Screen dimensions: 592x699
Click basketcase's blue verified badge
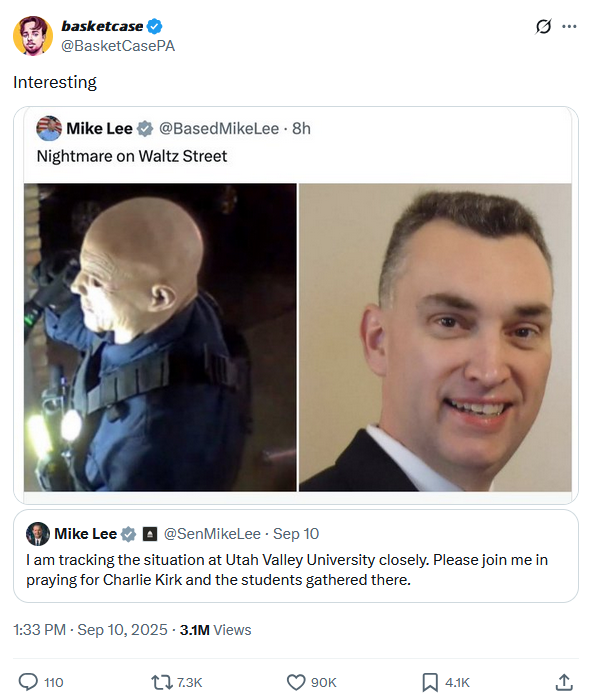[154, 26]
